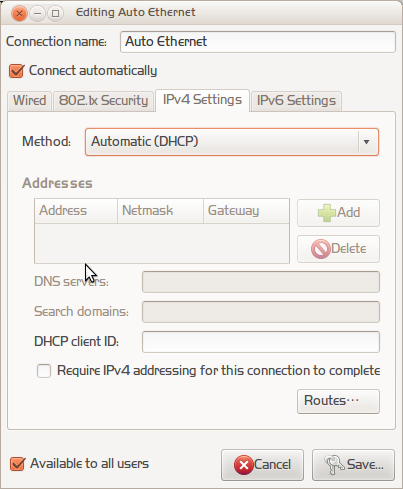
Task: Click the green plus icon on Add
Action: (x=327, y=213)
